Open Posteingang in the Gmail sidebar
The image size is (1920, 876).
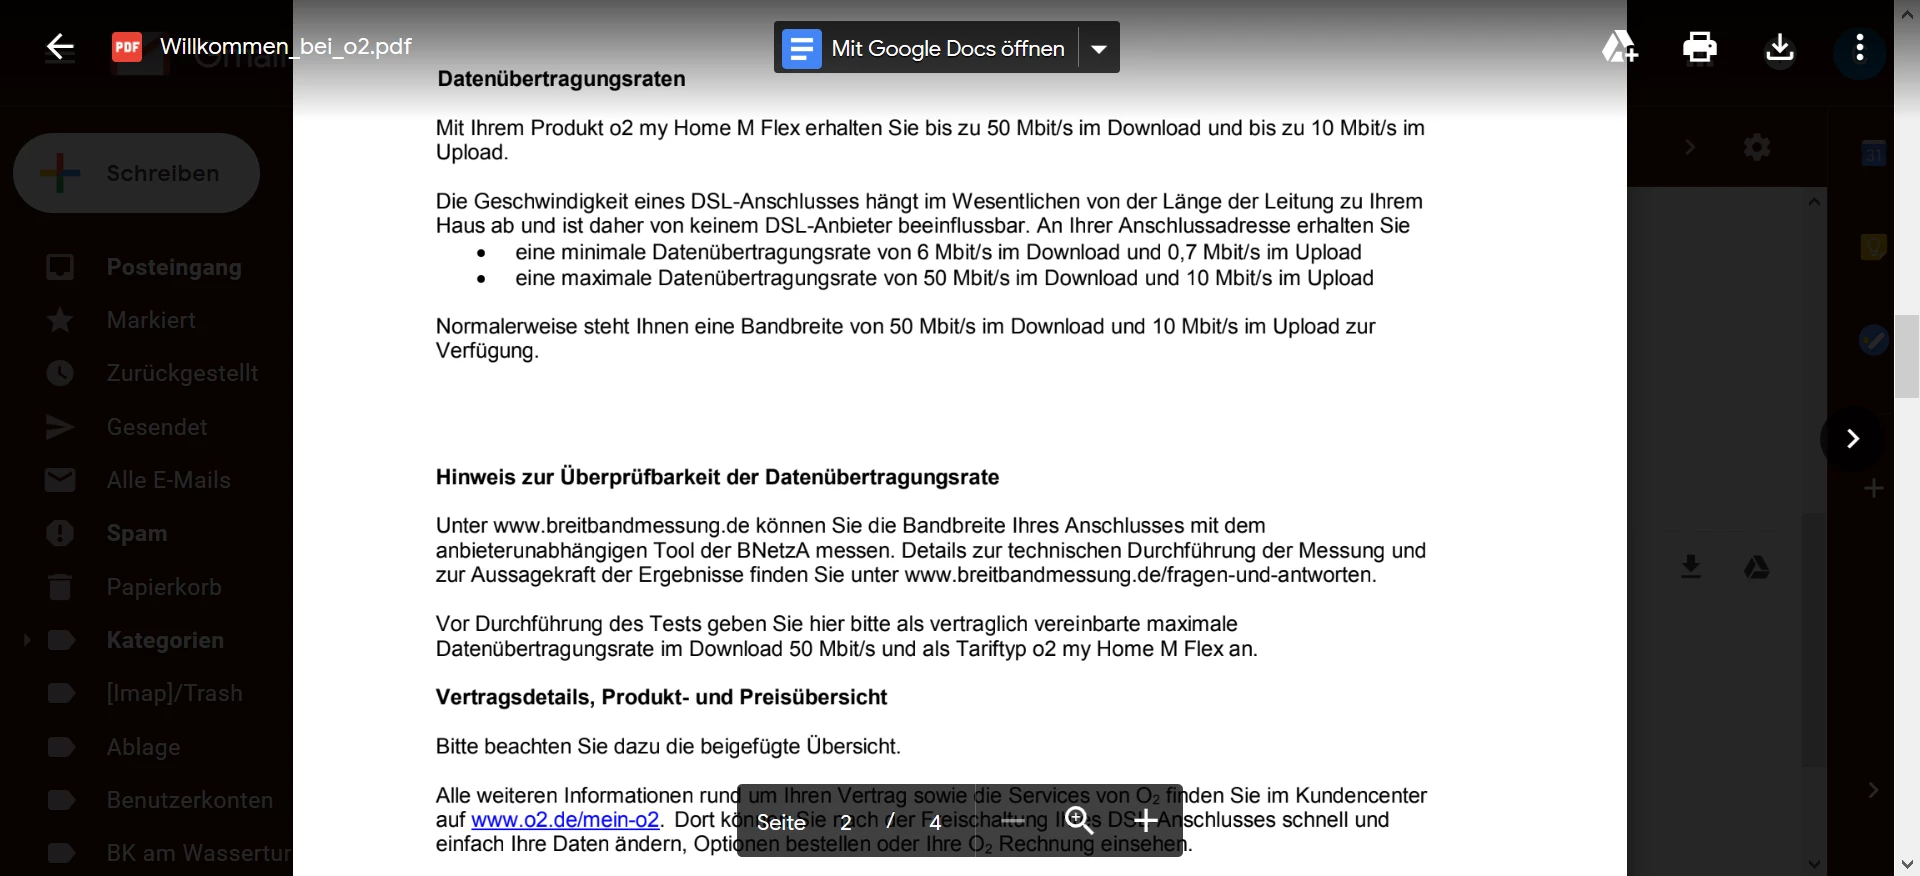[174, 267]
